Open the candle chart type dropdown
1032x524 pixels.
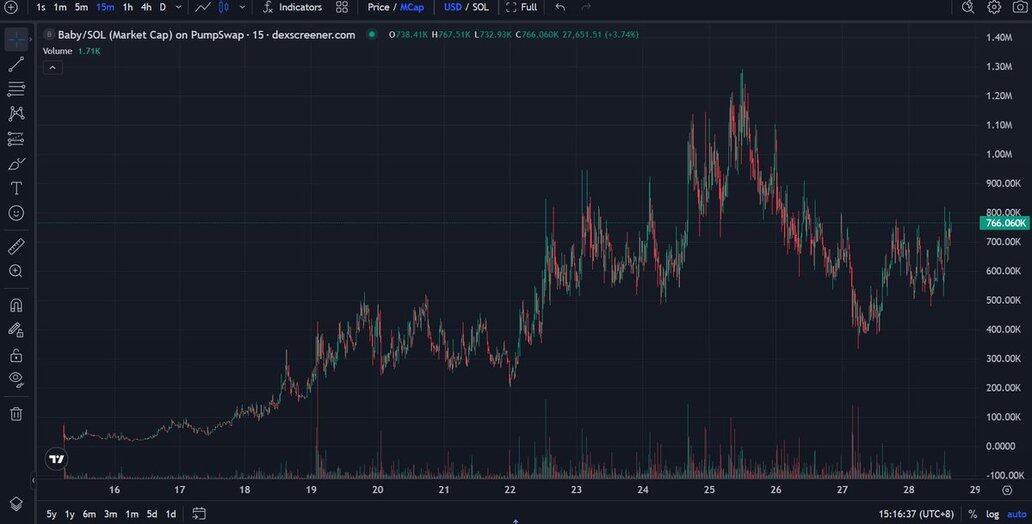pos(242,7)
